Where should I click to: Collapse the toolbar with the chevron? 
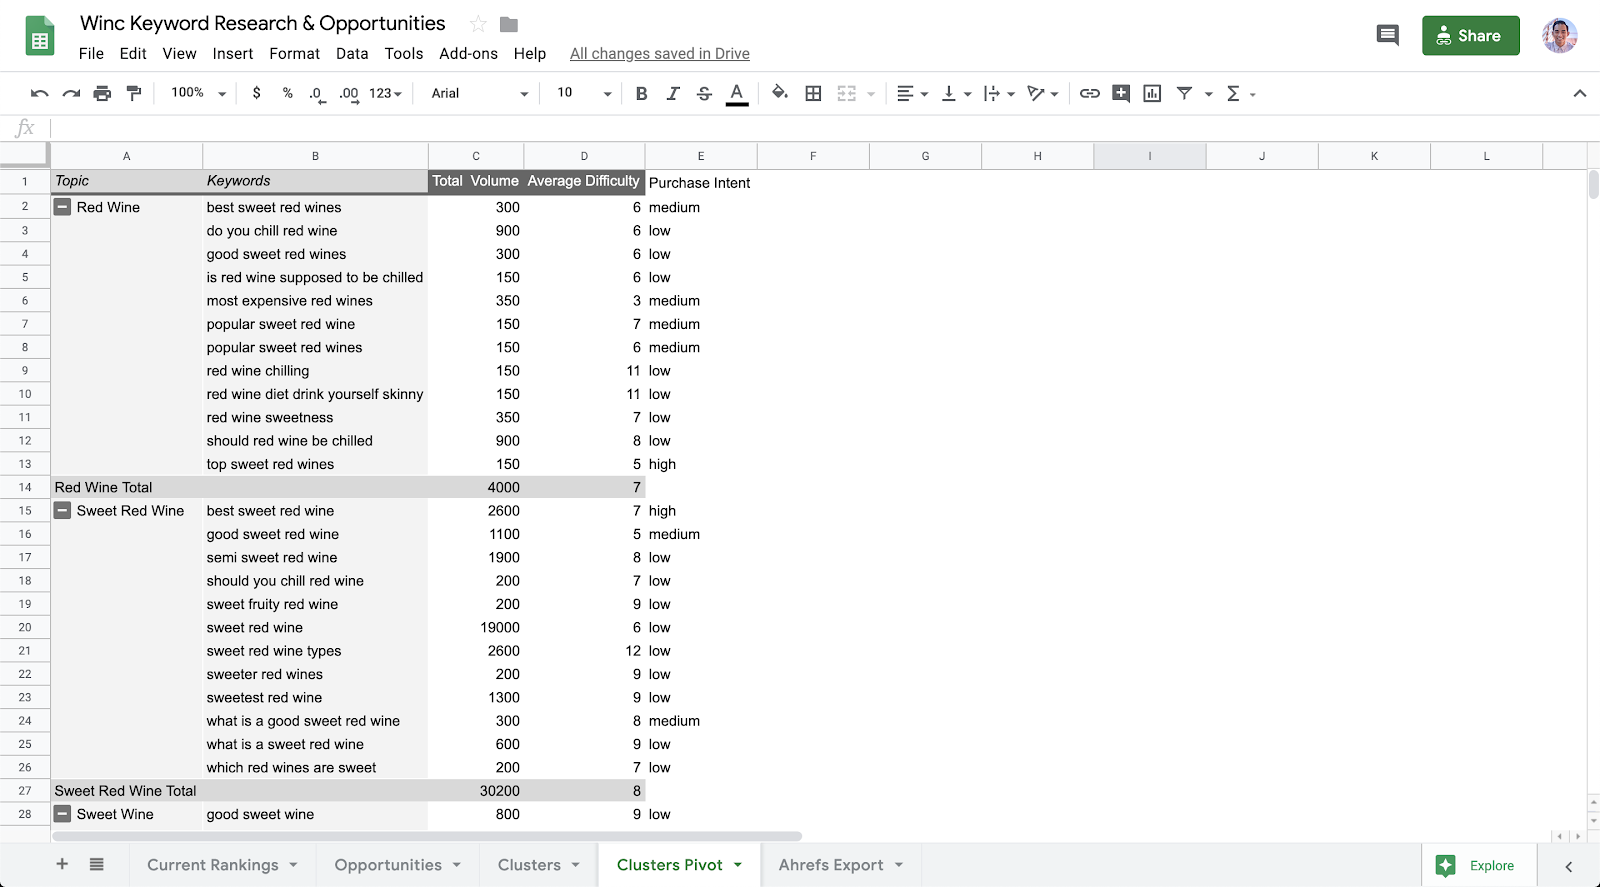[x=1580, y=93]
